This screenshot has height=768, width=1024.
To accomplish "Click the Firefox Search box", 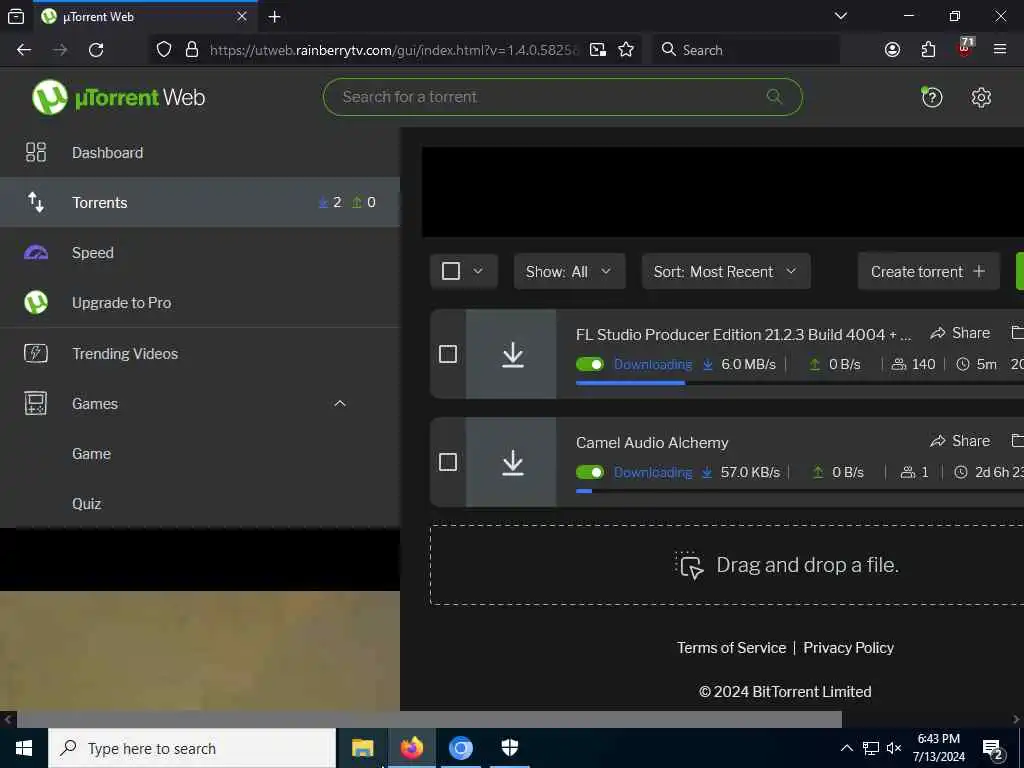I will pos(745,50).
